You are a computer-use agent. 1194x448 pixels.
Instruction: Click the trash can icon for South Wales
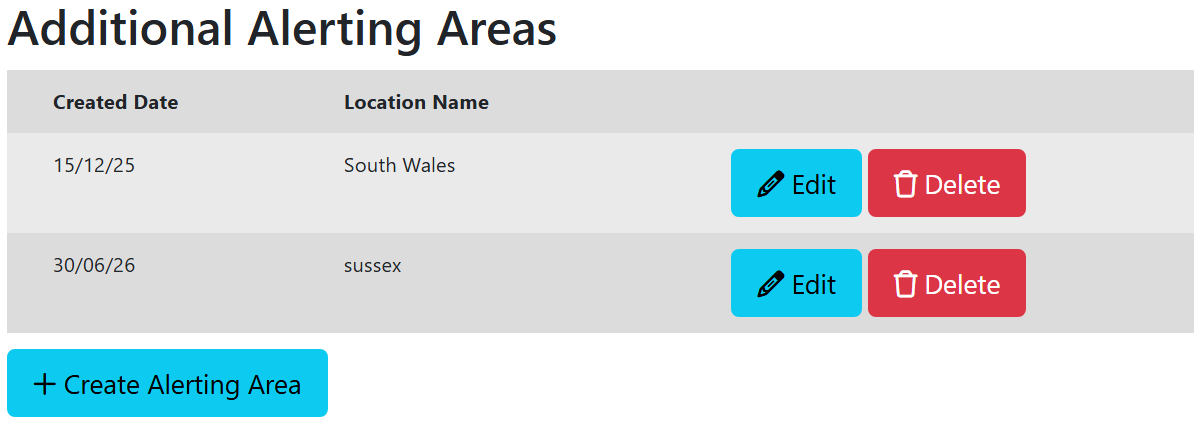[x=905, y=184]
